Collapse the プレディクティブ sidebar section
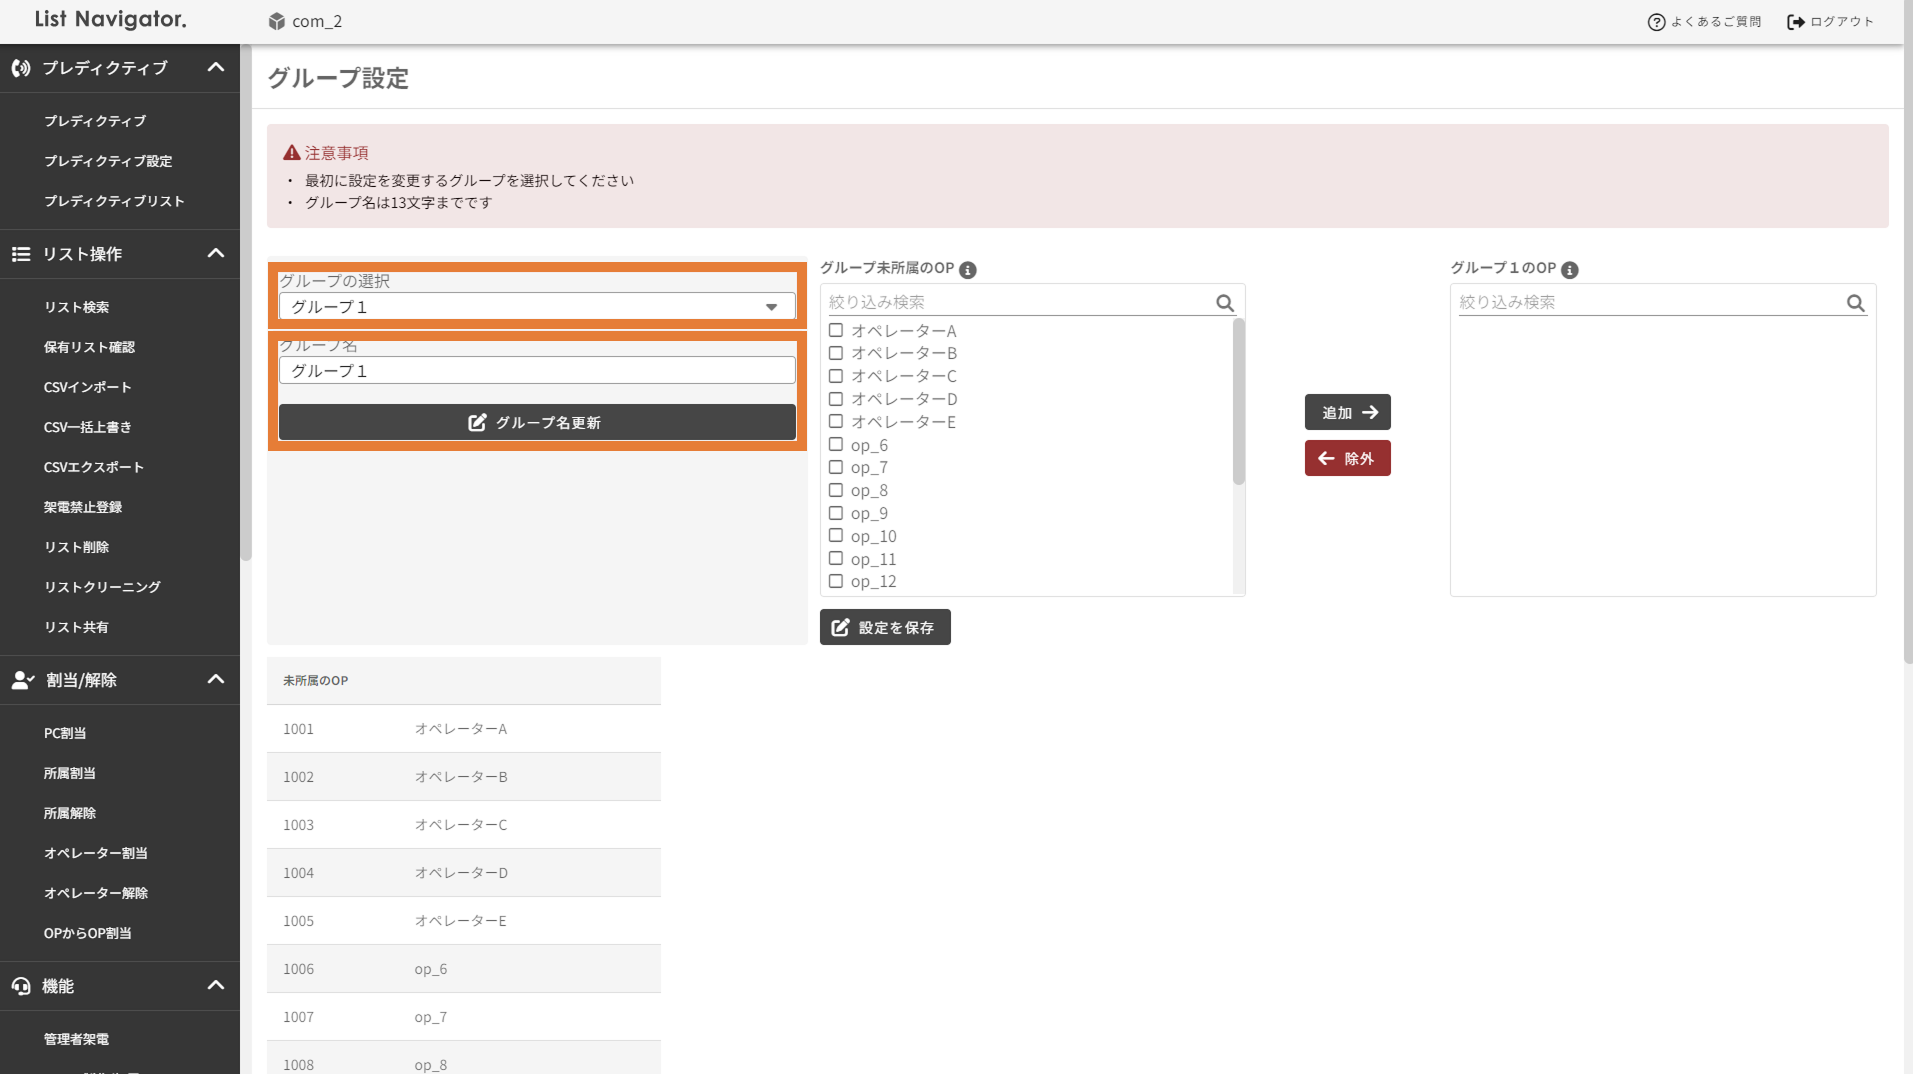Screen dimensions: 1913x1074 215,68
